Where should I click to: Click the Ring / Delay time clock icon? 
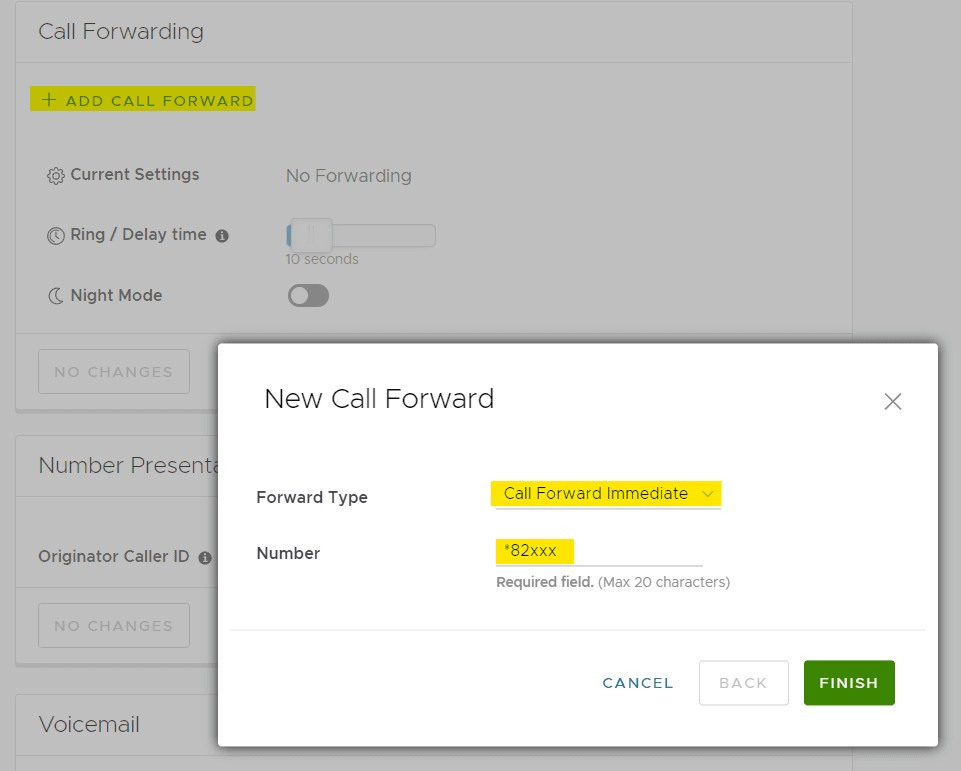tap(56, 236)
